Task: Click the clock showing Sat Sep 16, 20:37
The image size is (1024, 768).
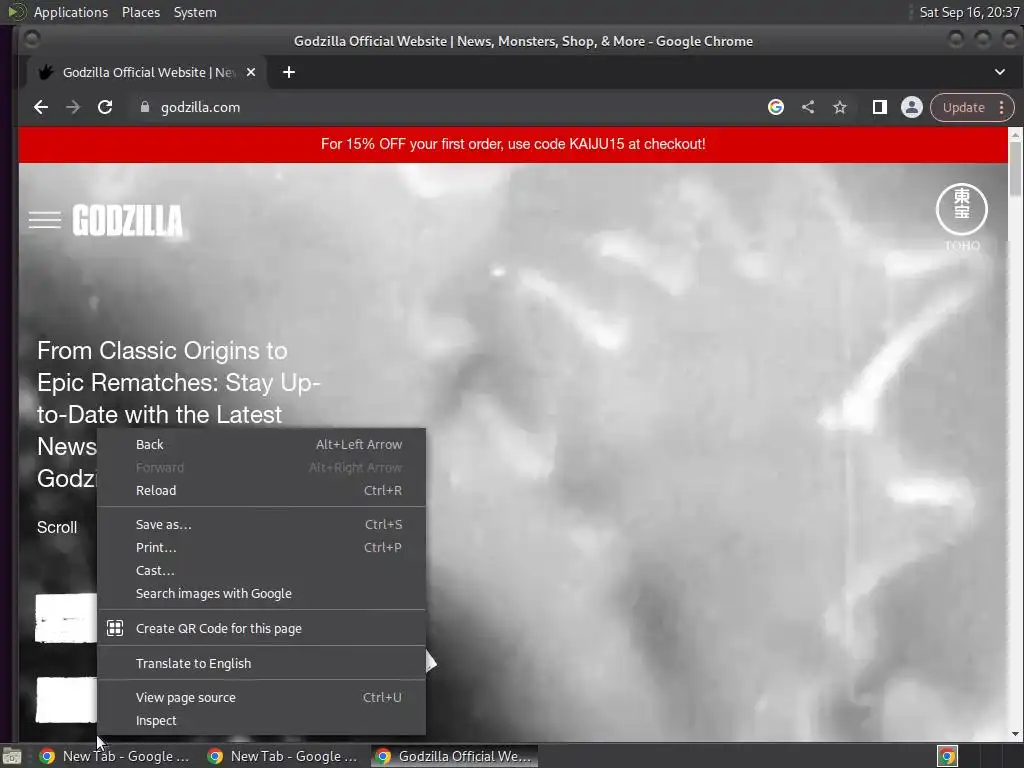Action: [x=968, y=12]
